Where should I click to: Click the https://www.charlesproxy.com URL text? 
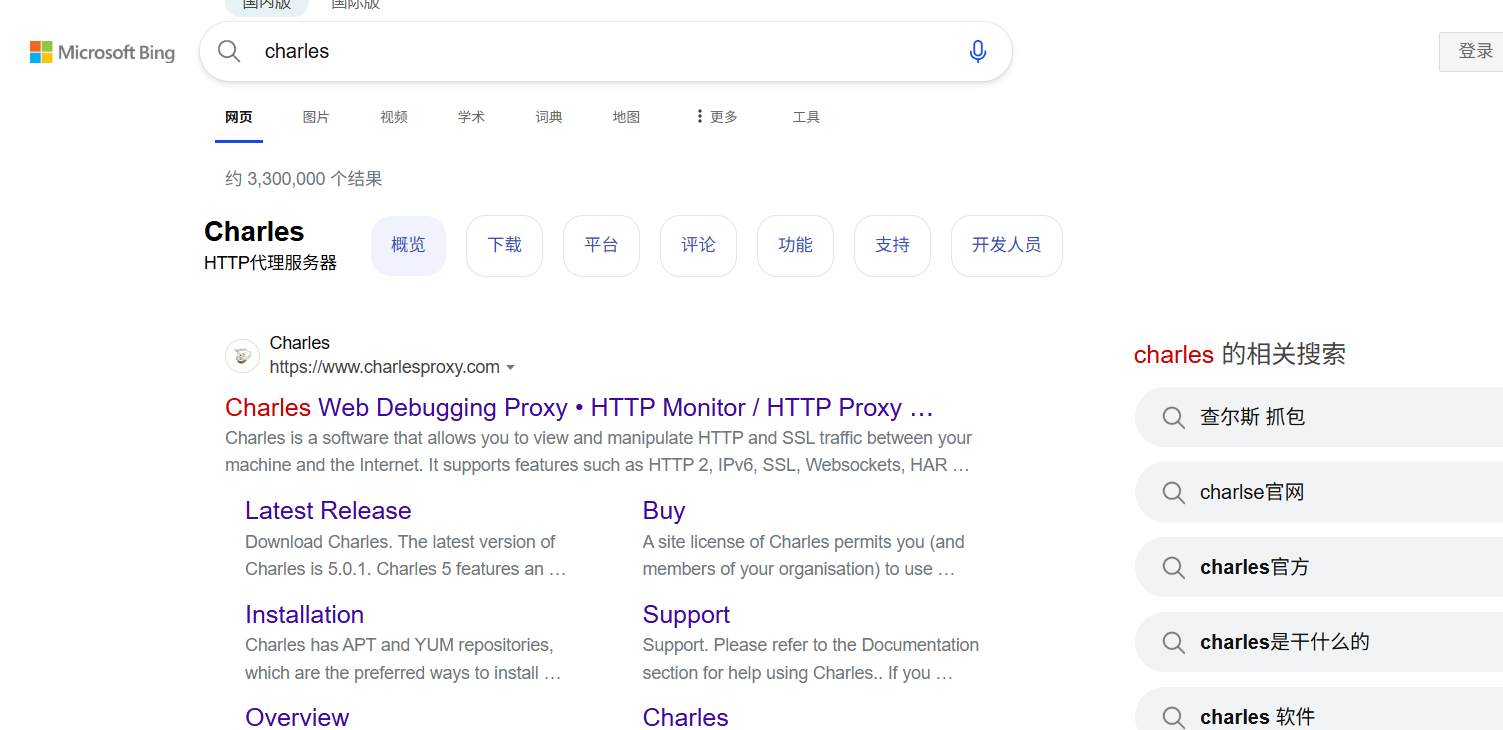385,367
